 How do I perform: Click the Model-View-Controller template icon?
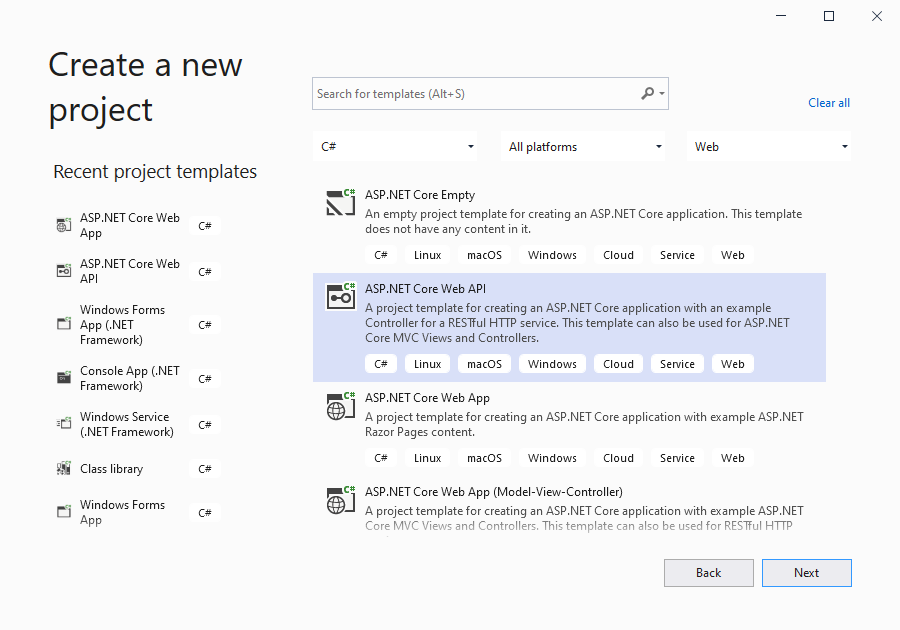[x=341, y=500]
